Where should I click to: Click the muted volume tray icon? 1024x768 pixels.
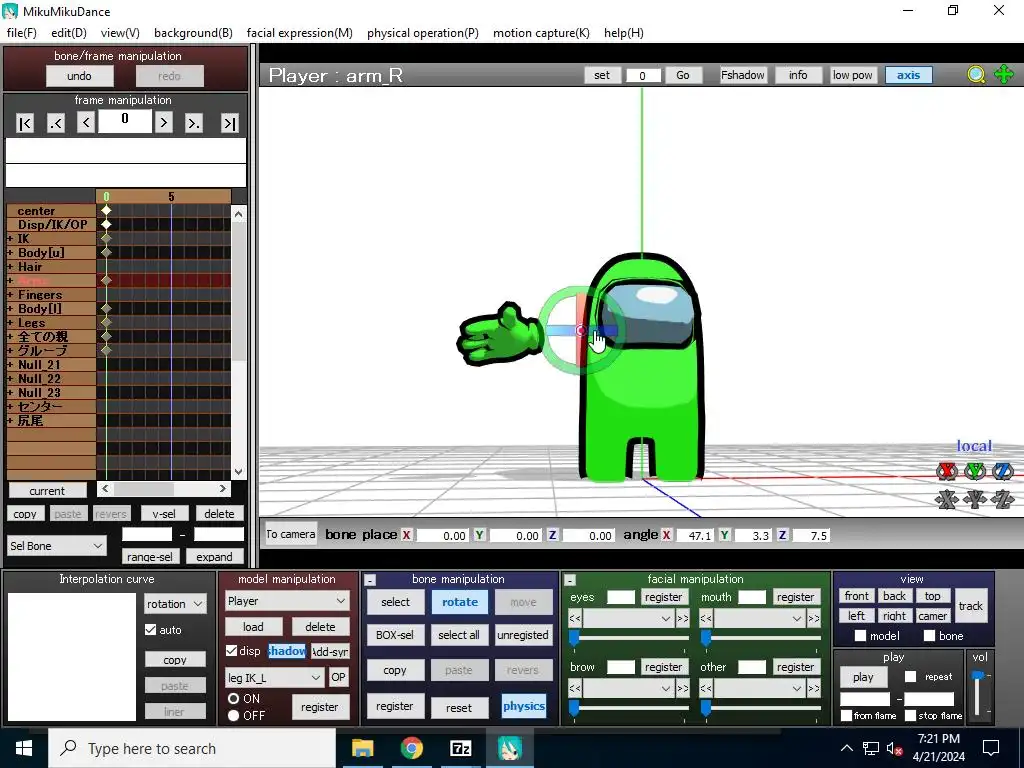(895, 748)
